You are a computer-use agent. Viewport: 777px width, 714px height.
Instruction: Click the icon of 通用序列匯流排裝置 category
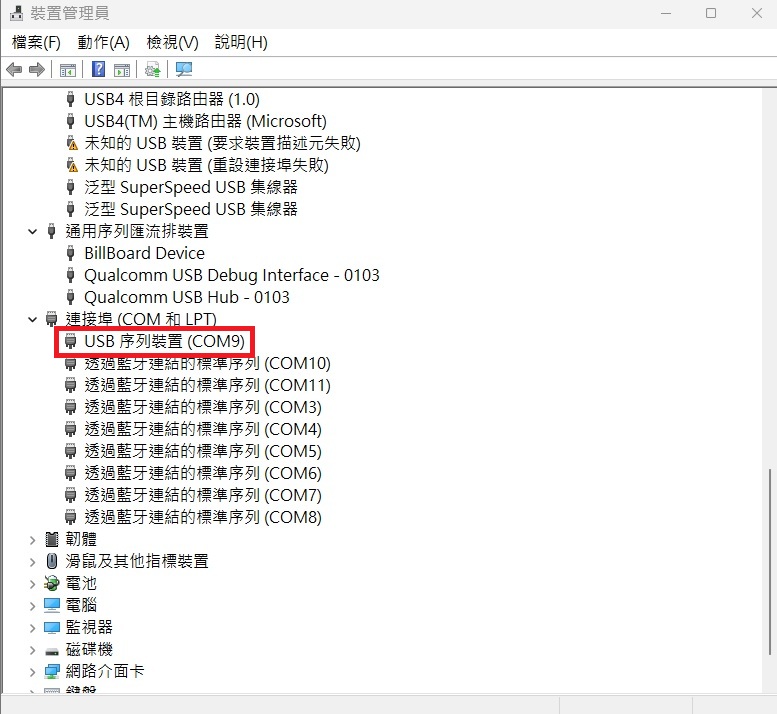(52, 231)
